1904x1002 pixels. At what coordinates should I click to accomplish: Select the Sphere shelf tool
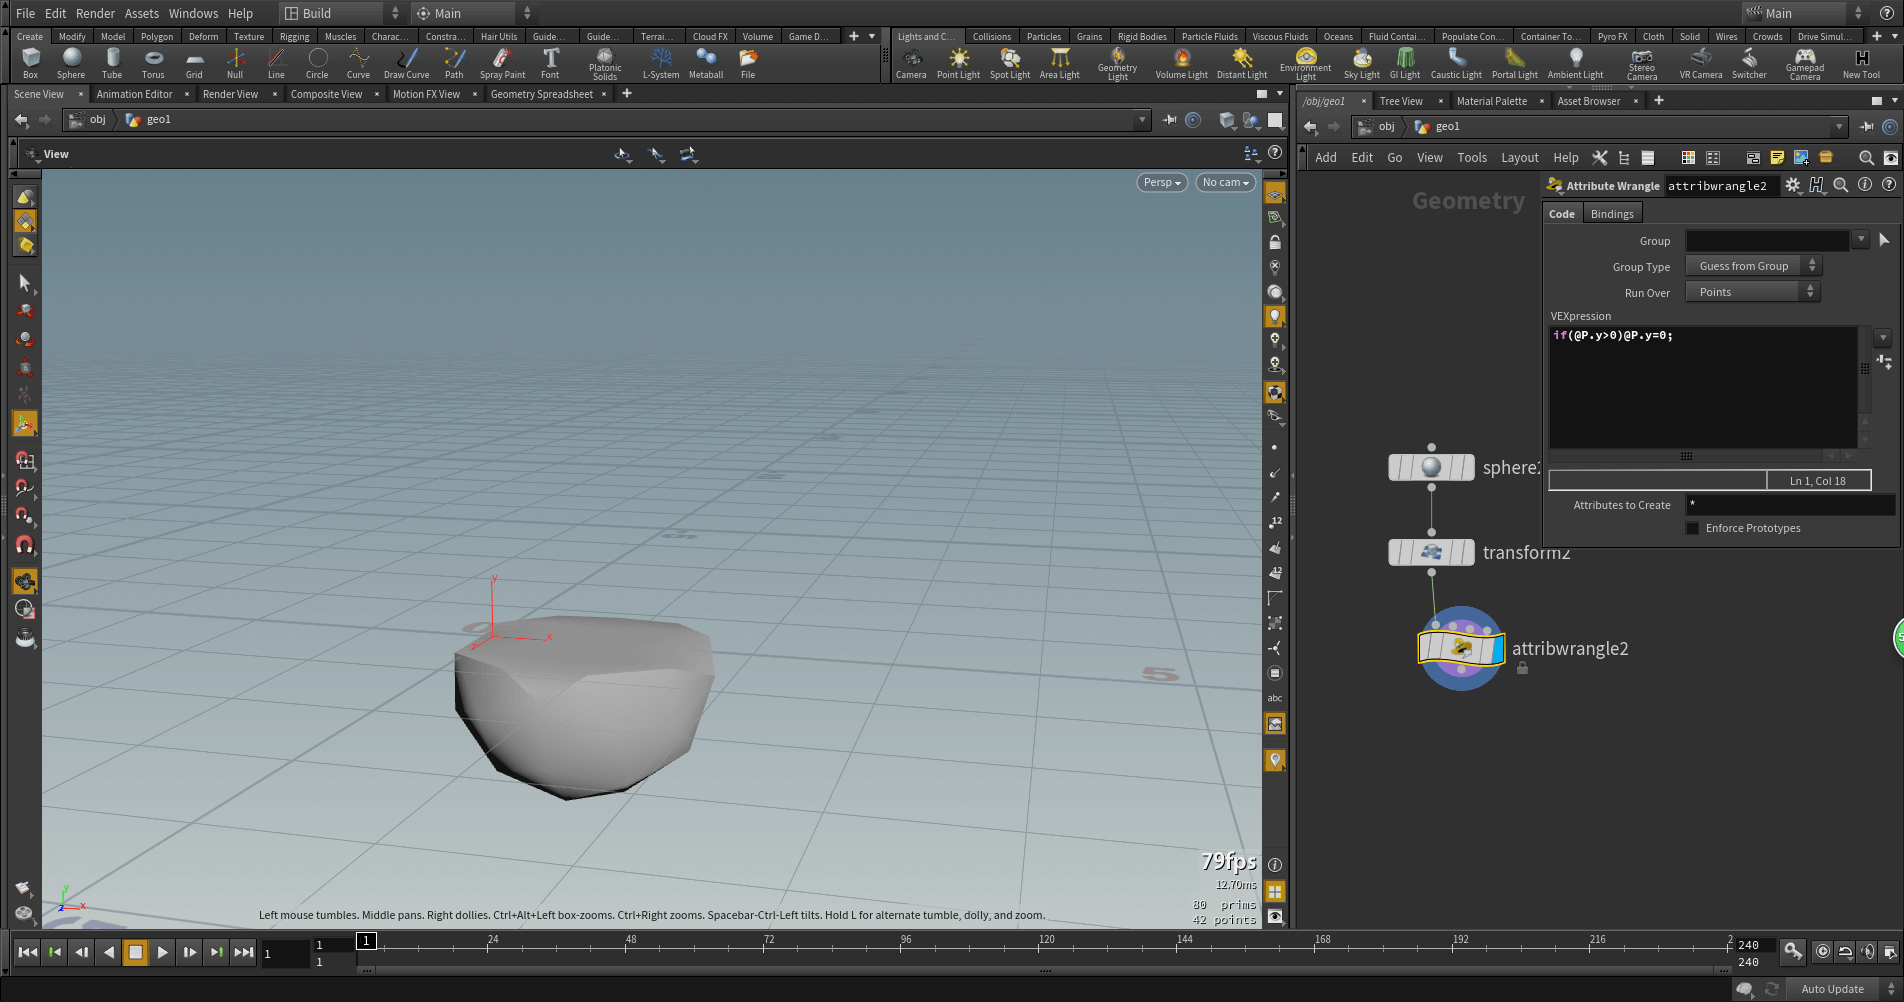71,62
